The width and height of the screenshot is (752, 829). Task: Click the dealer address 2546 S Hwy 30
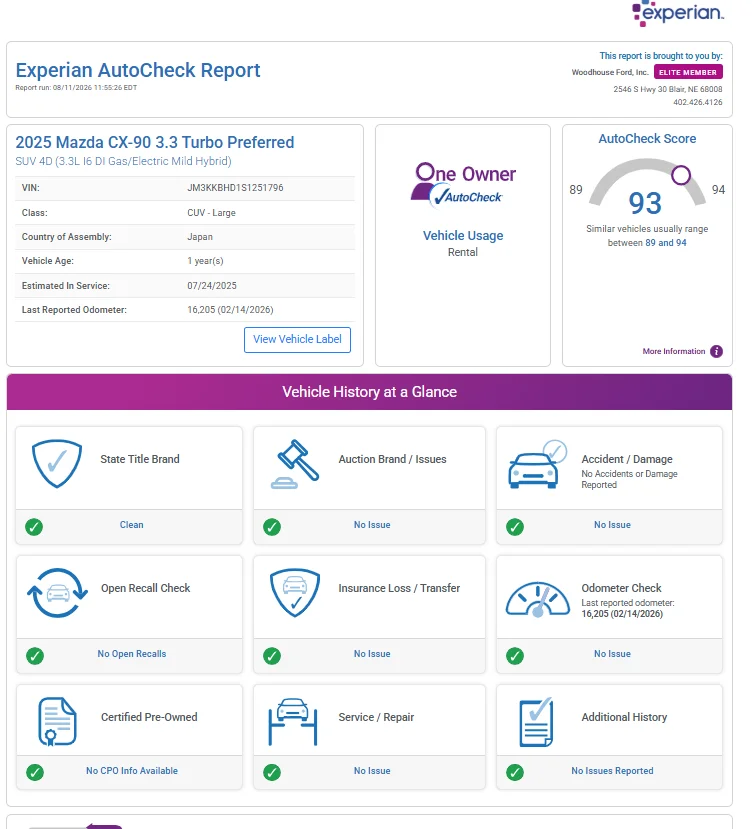(x=667, y=89)
